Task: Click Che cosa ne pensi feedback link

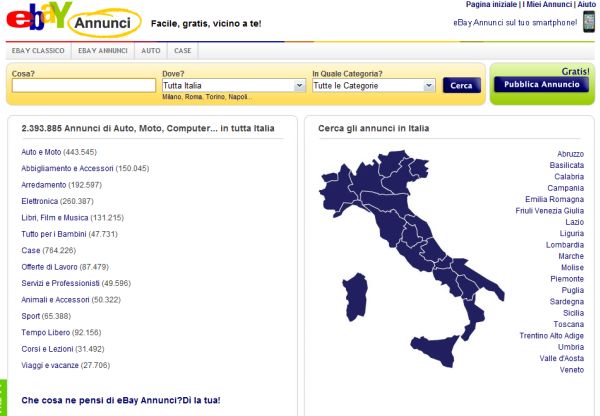Action: point(121,400)
